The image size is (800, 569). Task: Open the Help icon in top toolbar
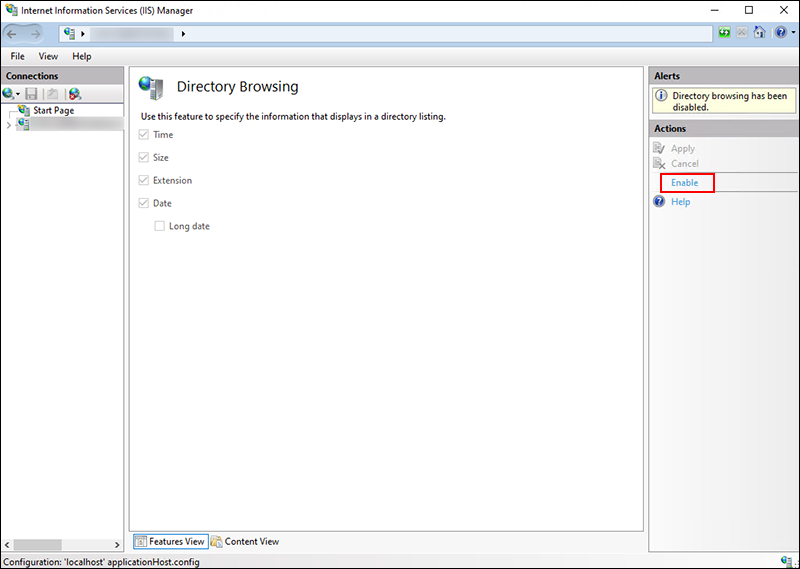pyautogui.click(x=781, y=33)
